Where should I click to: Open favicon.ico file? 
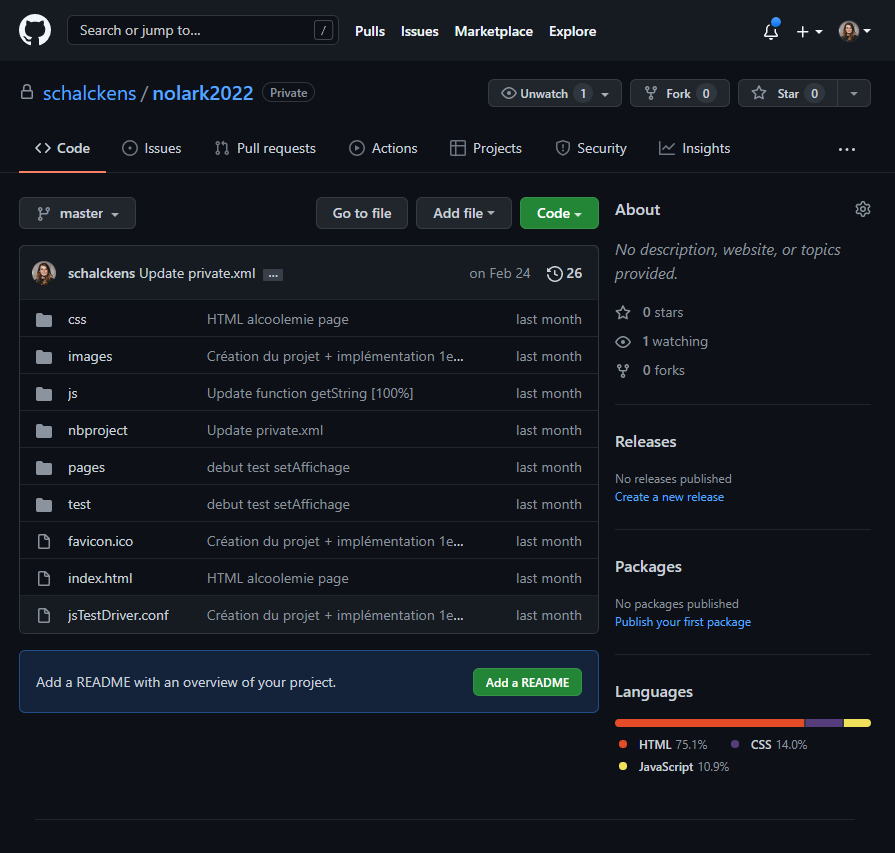(100, 541)
